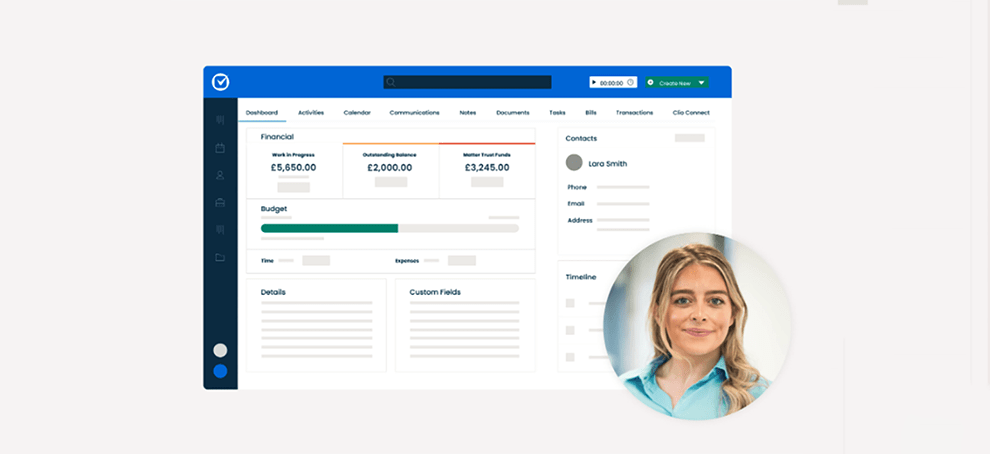The height and width of the screenshot is (454, 990).
Task: Open the Lara Smith contact name
Action: tap(607, 164)
